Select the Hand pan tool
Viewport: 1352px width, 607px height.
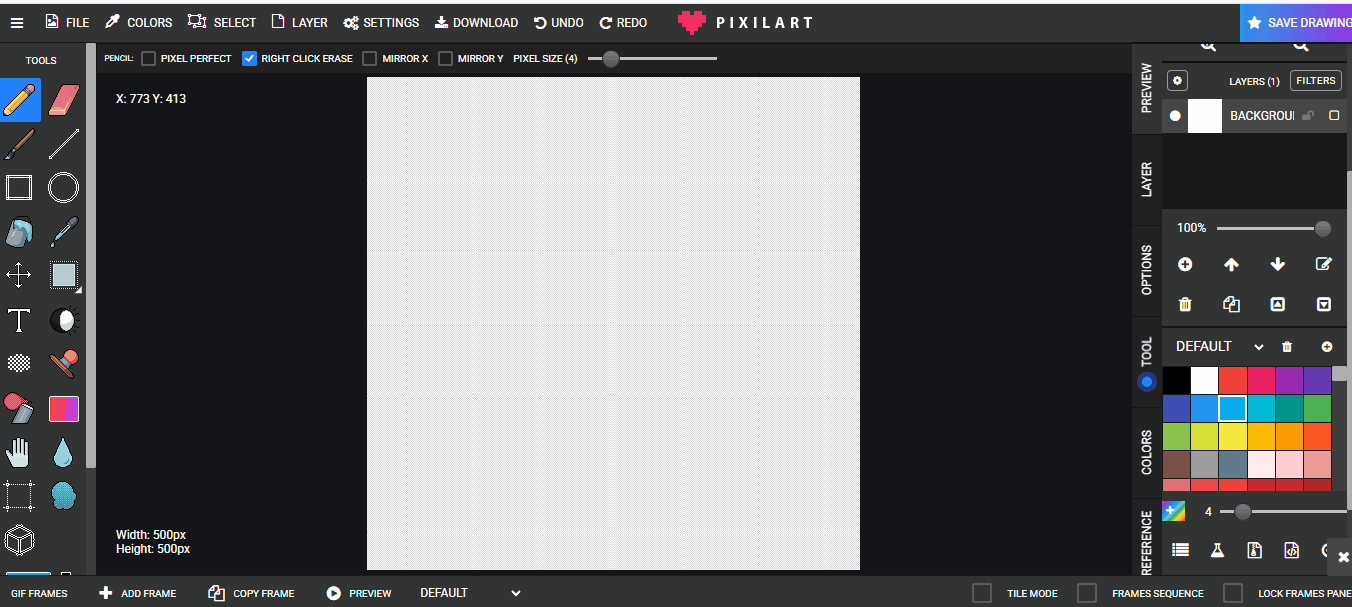(x=20, y=453)
